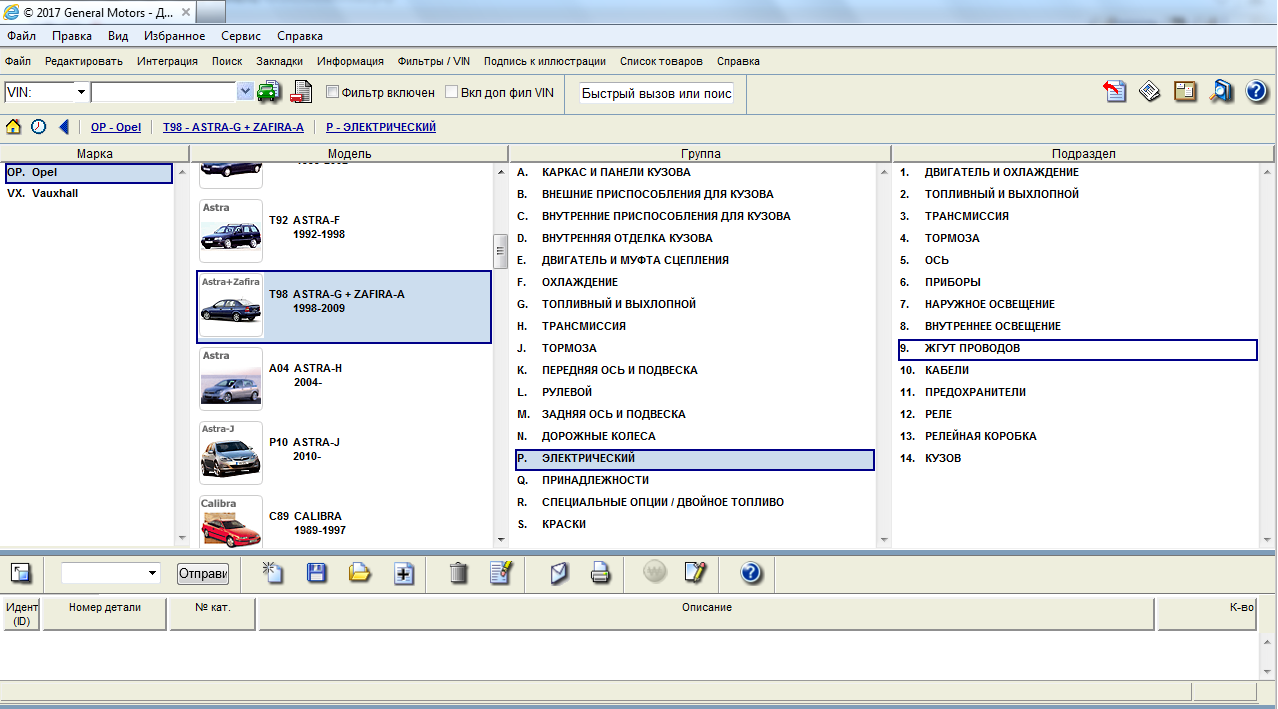Image resolution: width=1278 pixels, height=709 pixels.
Task: Click the trash can delete icon
Action: click(x=458, y=573)
